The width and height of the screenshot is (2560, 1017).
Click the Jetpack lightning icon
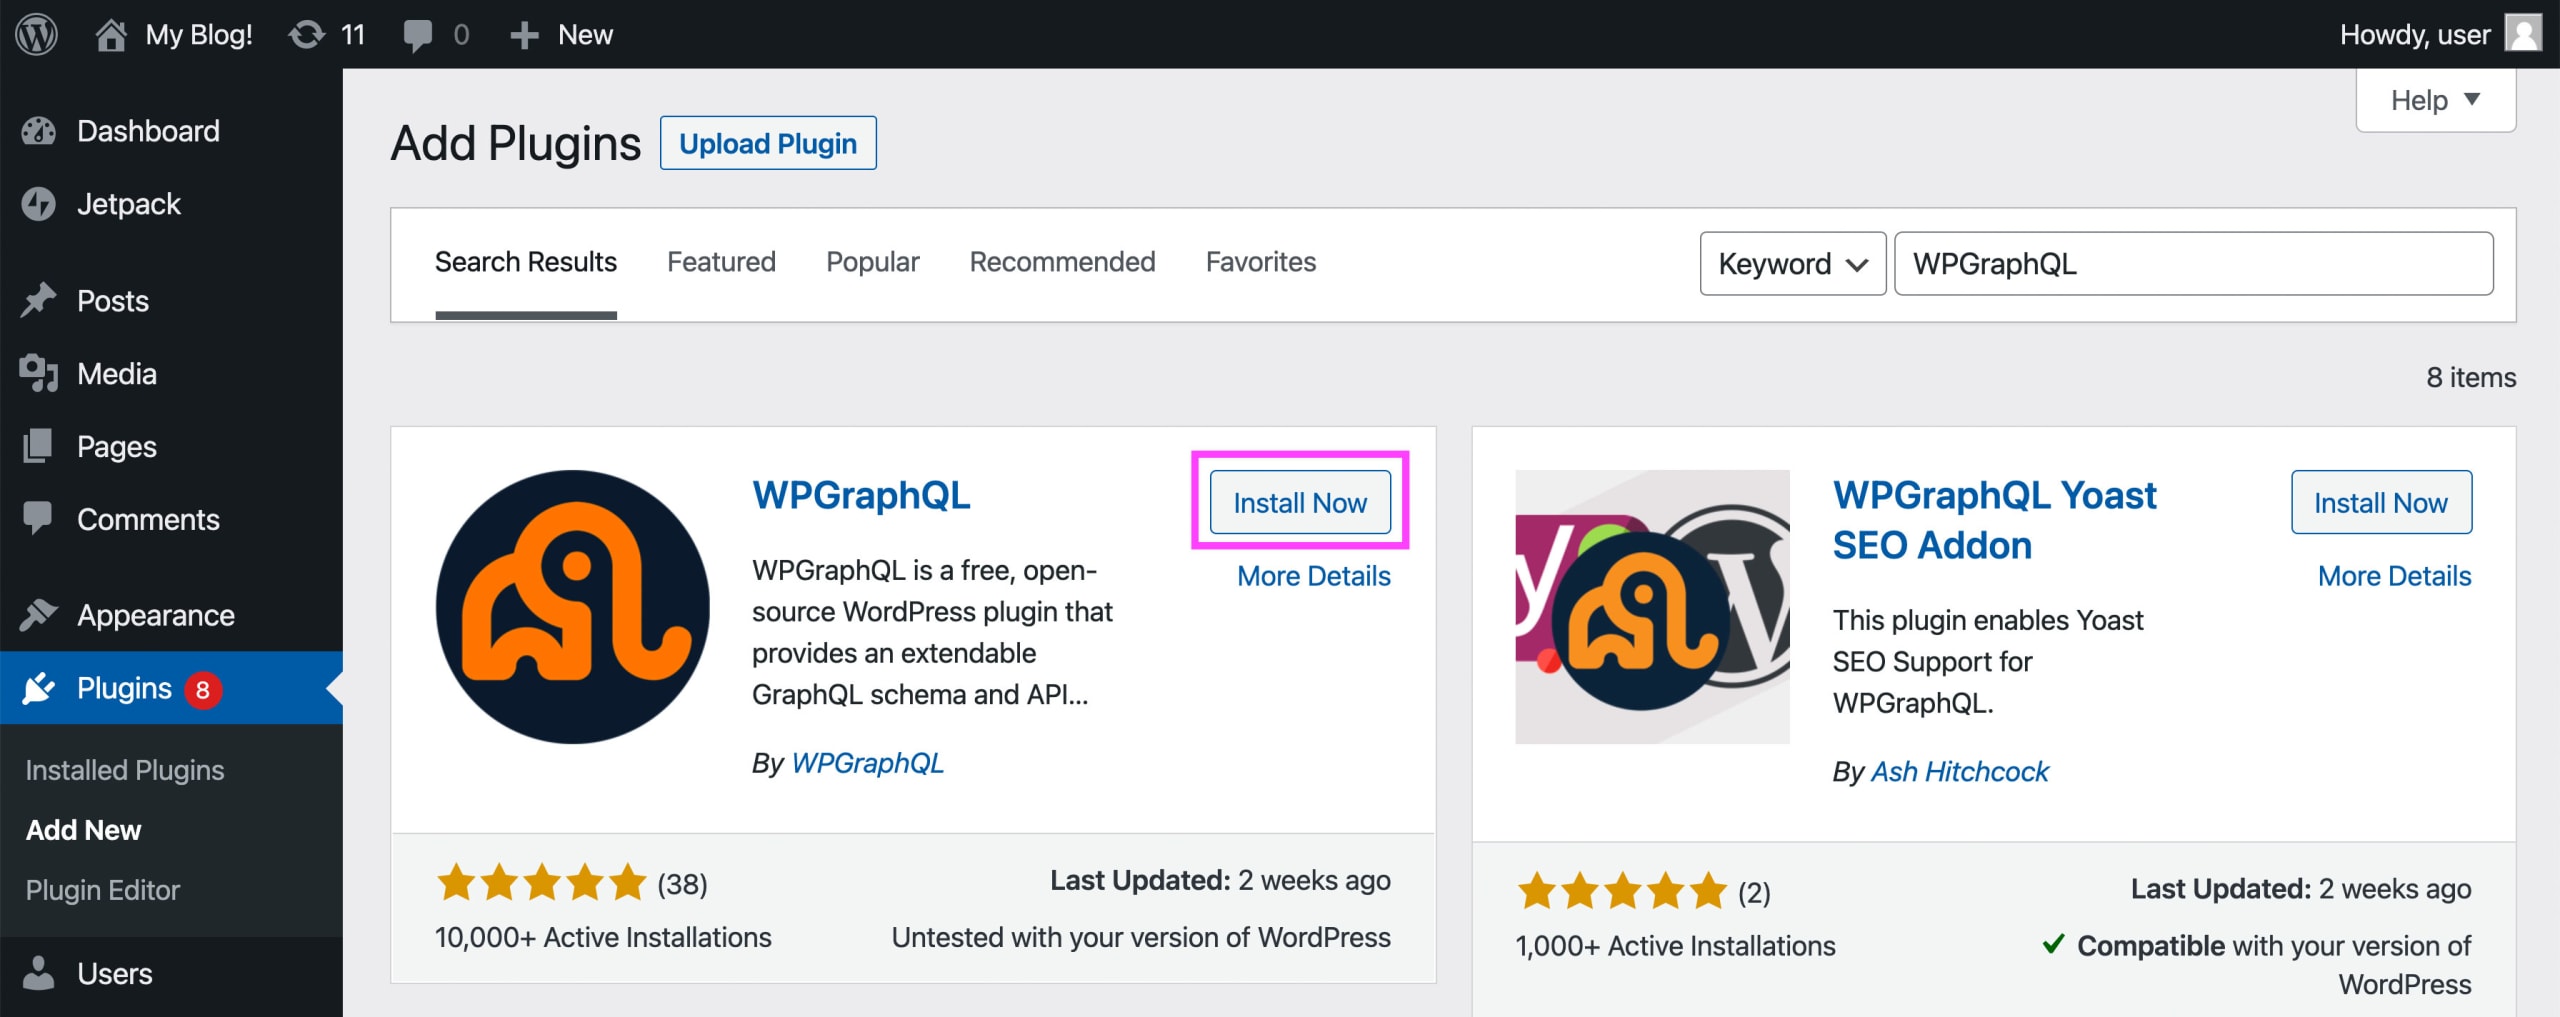[39, 204]
